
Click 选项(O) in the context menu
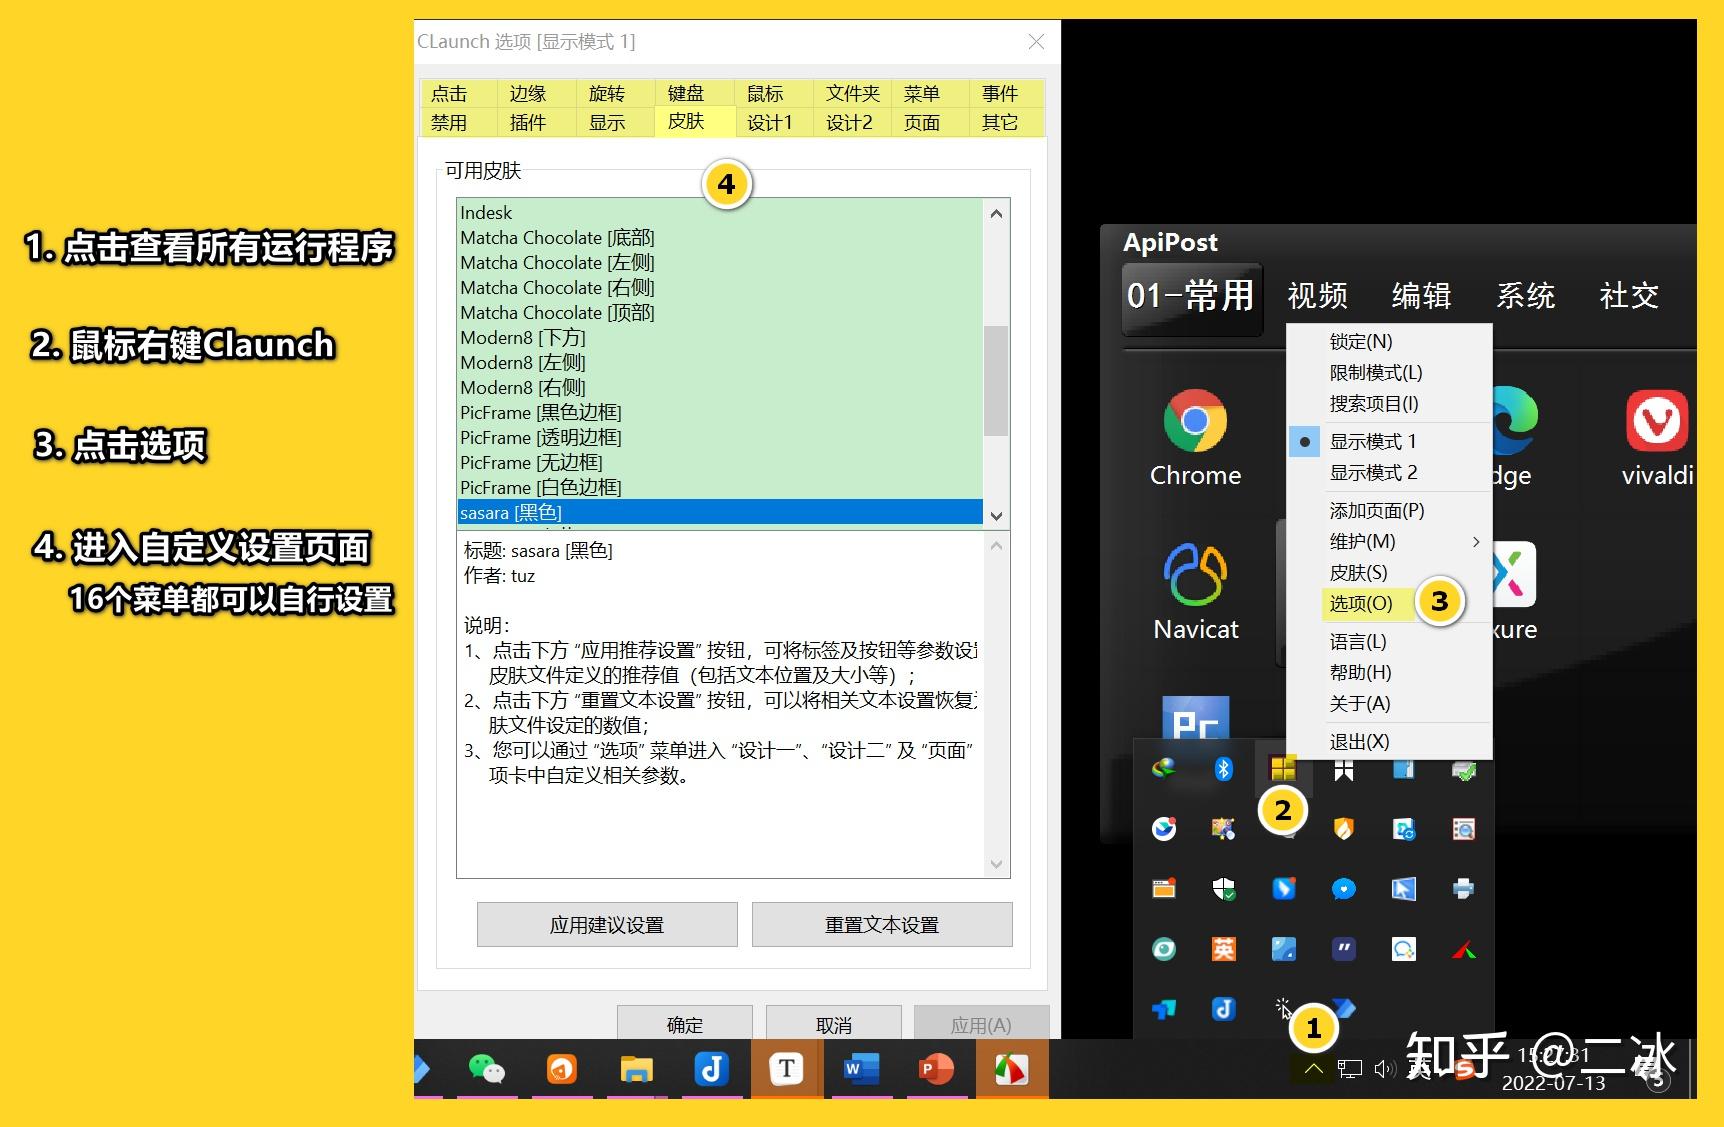pos(1365,603)
